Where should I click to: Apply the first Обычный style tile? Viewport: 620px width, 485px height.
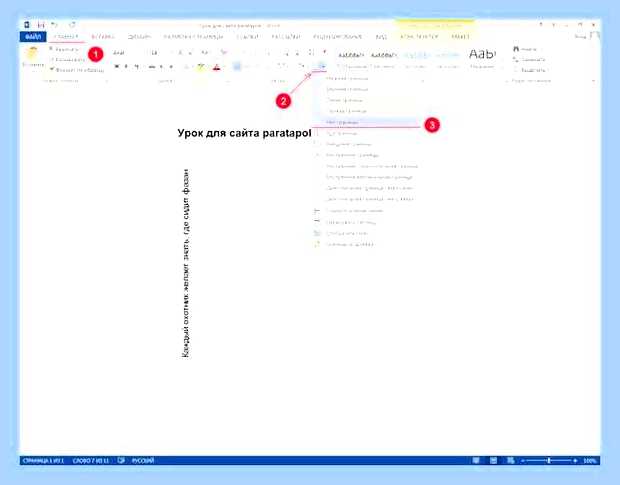point(352,59)
